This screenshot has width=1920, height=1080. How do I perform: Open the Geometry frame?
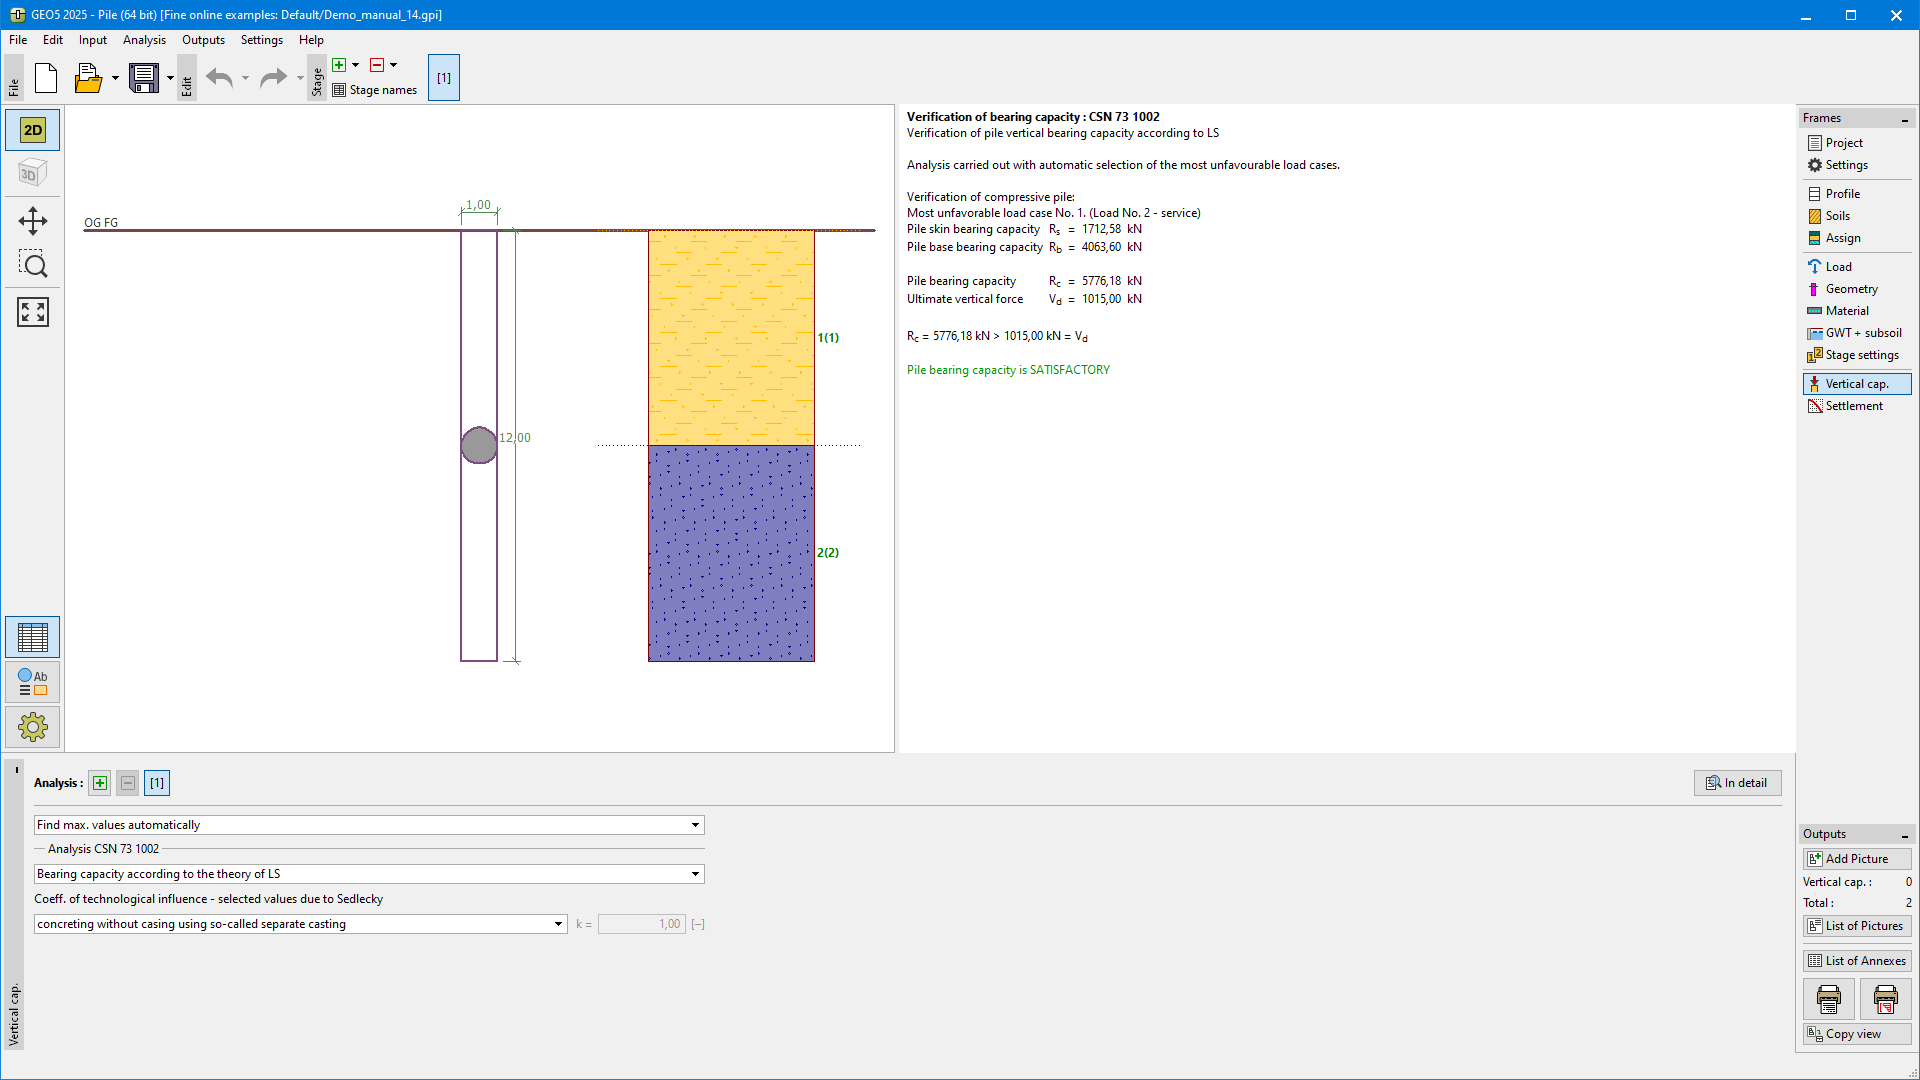pyautogui.click(x=1857, y=289)
